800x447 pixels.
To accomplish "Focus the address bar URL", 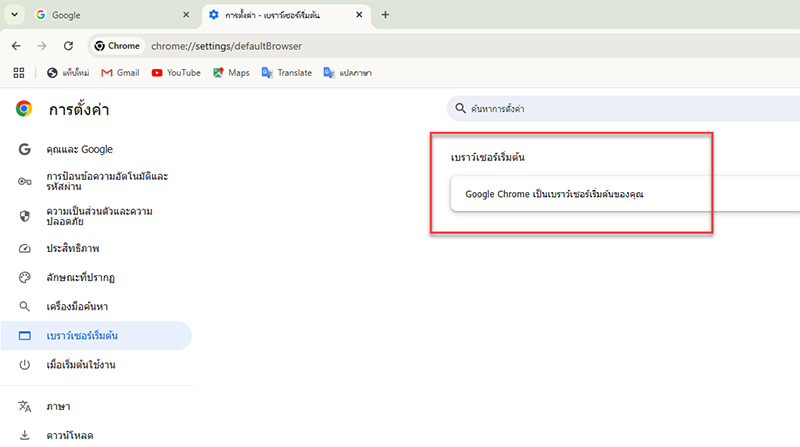I will click(x=226, y=46).
